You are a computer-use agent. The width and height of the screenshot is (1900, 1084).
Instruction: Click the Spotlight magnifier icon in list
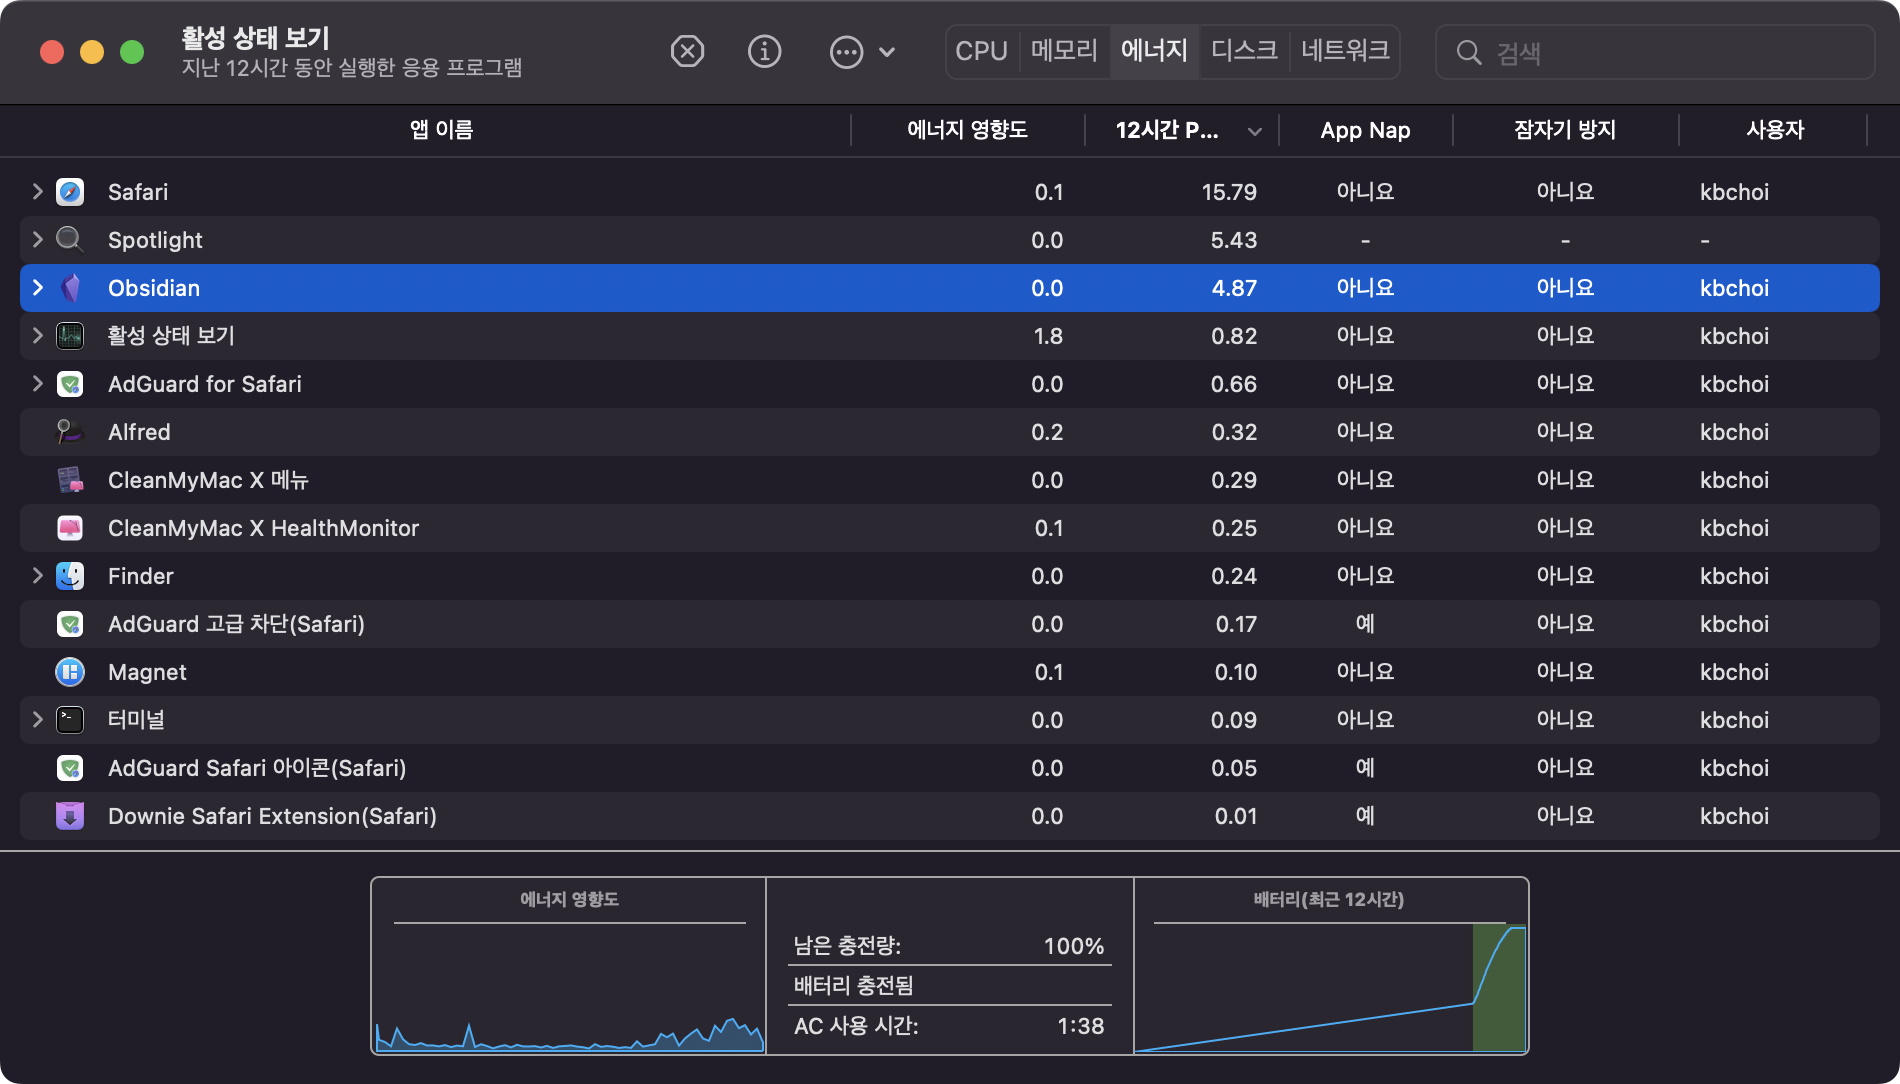(70, 240)
